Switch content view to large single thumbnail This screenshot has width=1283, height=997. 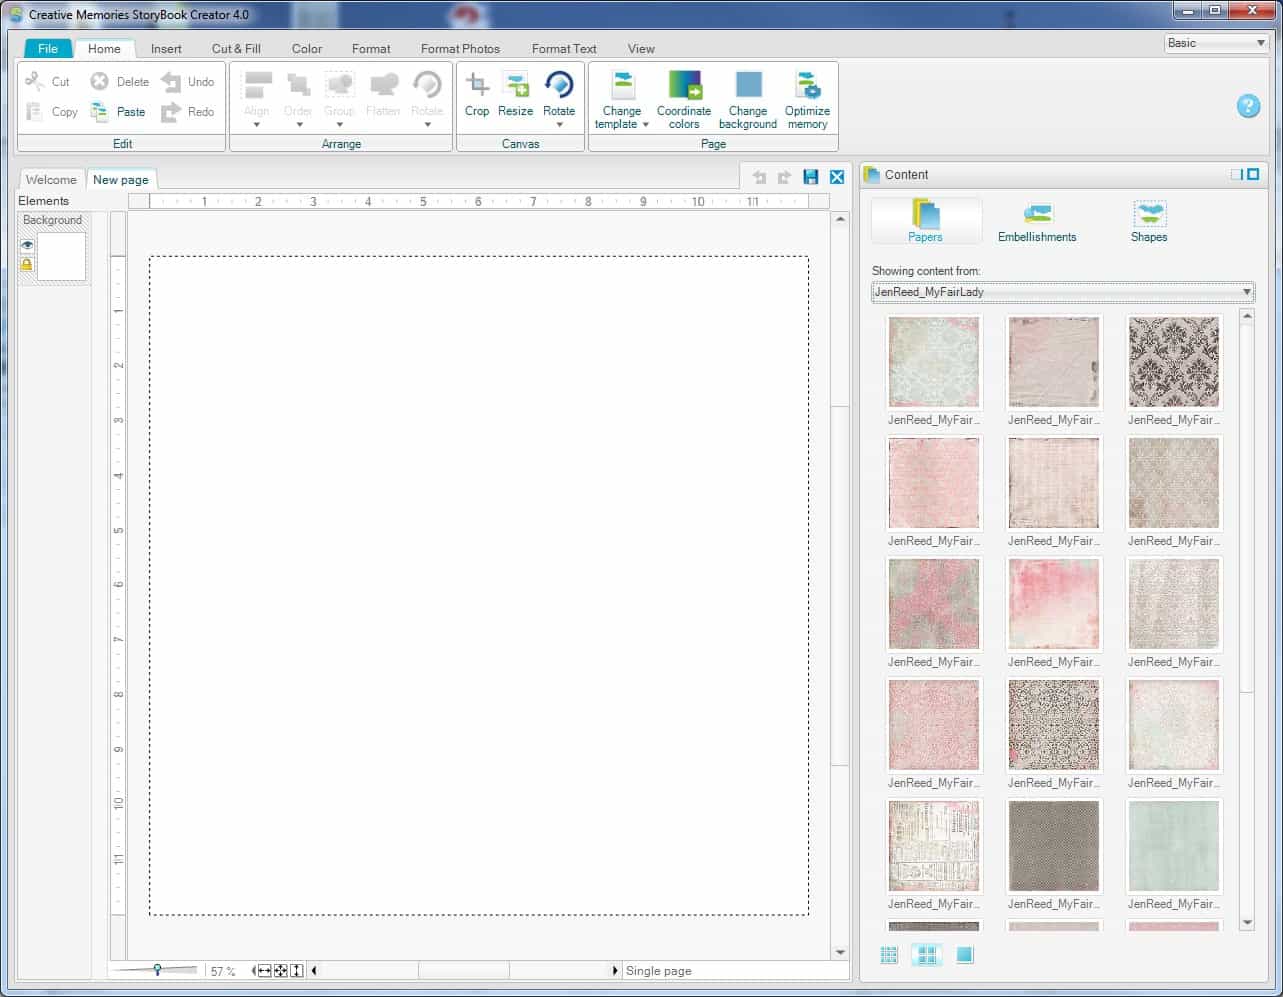point(964,955)
